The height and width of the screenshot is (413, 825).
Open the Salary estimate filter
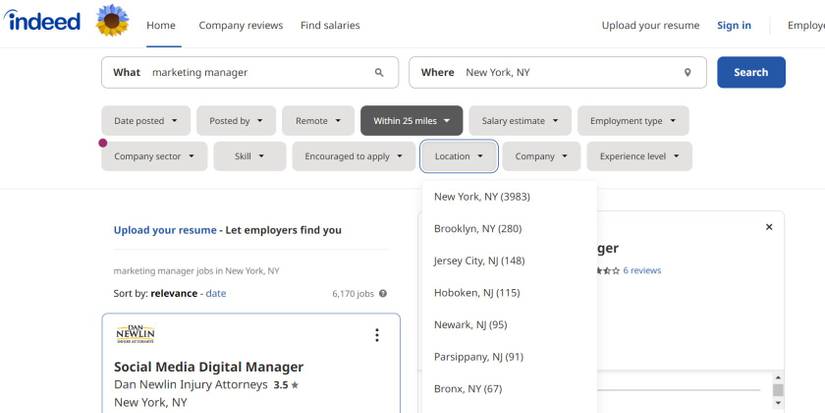[520, 120]
